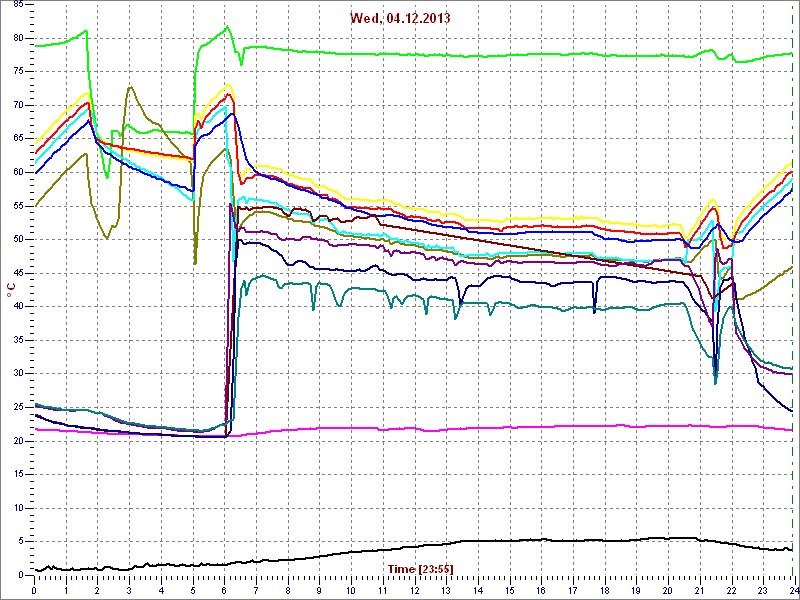This screenshot has height=600, width=800.
Task: Click hour 4 on the time axis
Action: pyautogui.click(x=161, y=590)
